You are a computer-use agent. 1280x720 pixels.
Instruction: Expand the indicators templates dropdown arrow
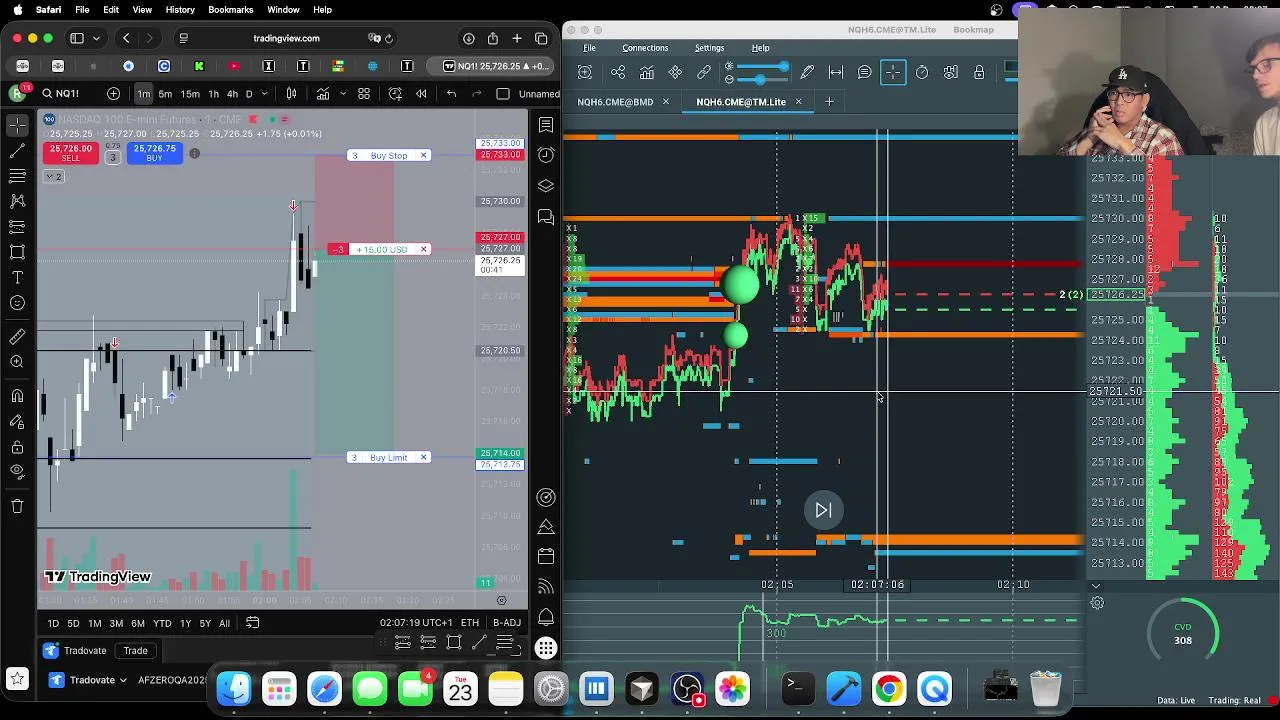click(342, 94)
